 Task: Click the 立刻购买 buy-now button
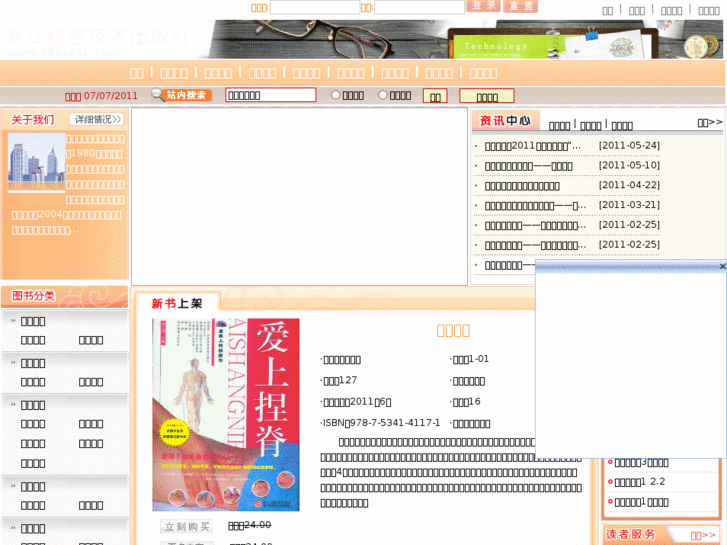click(x=187, y=526)
